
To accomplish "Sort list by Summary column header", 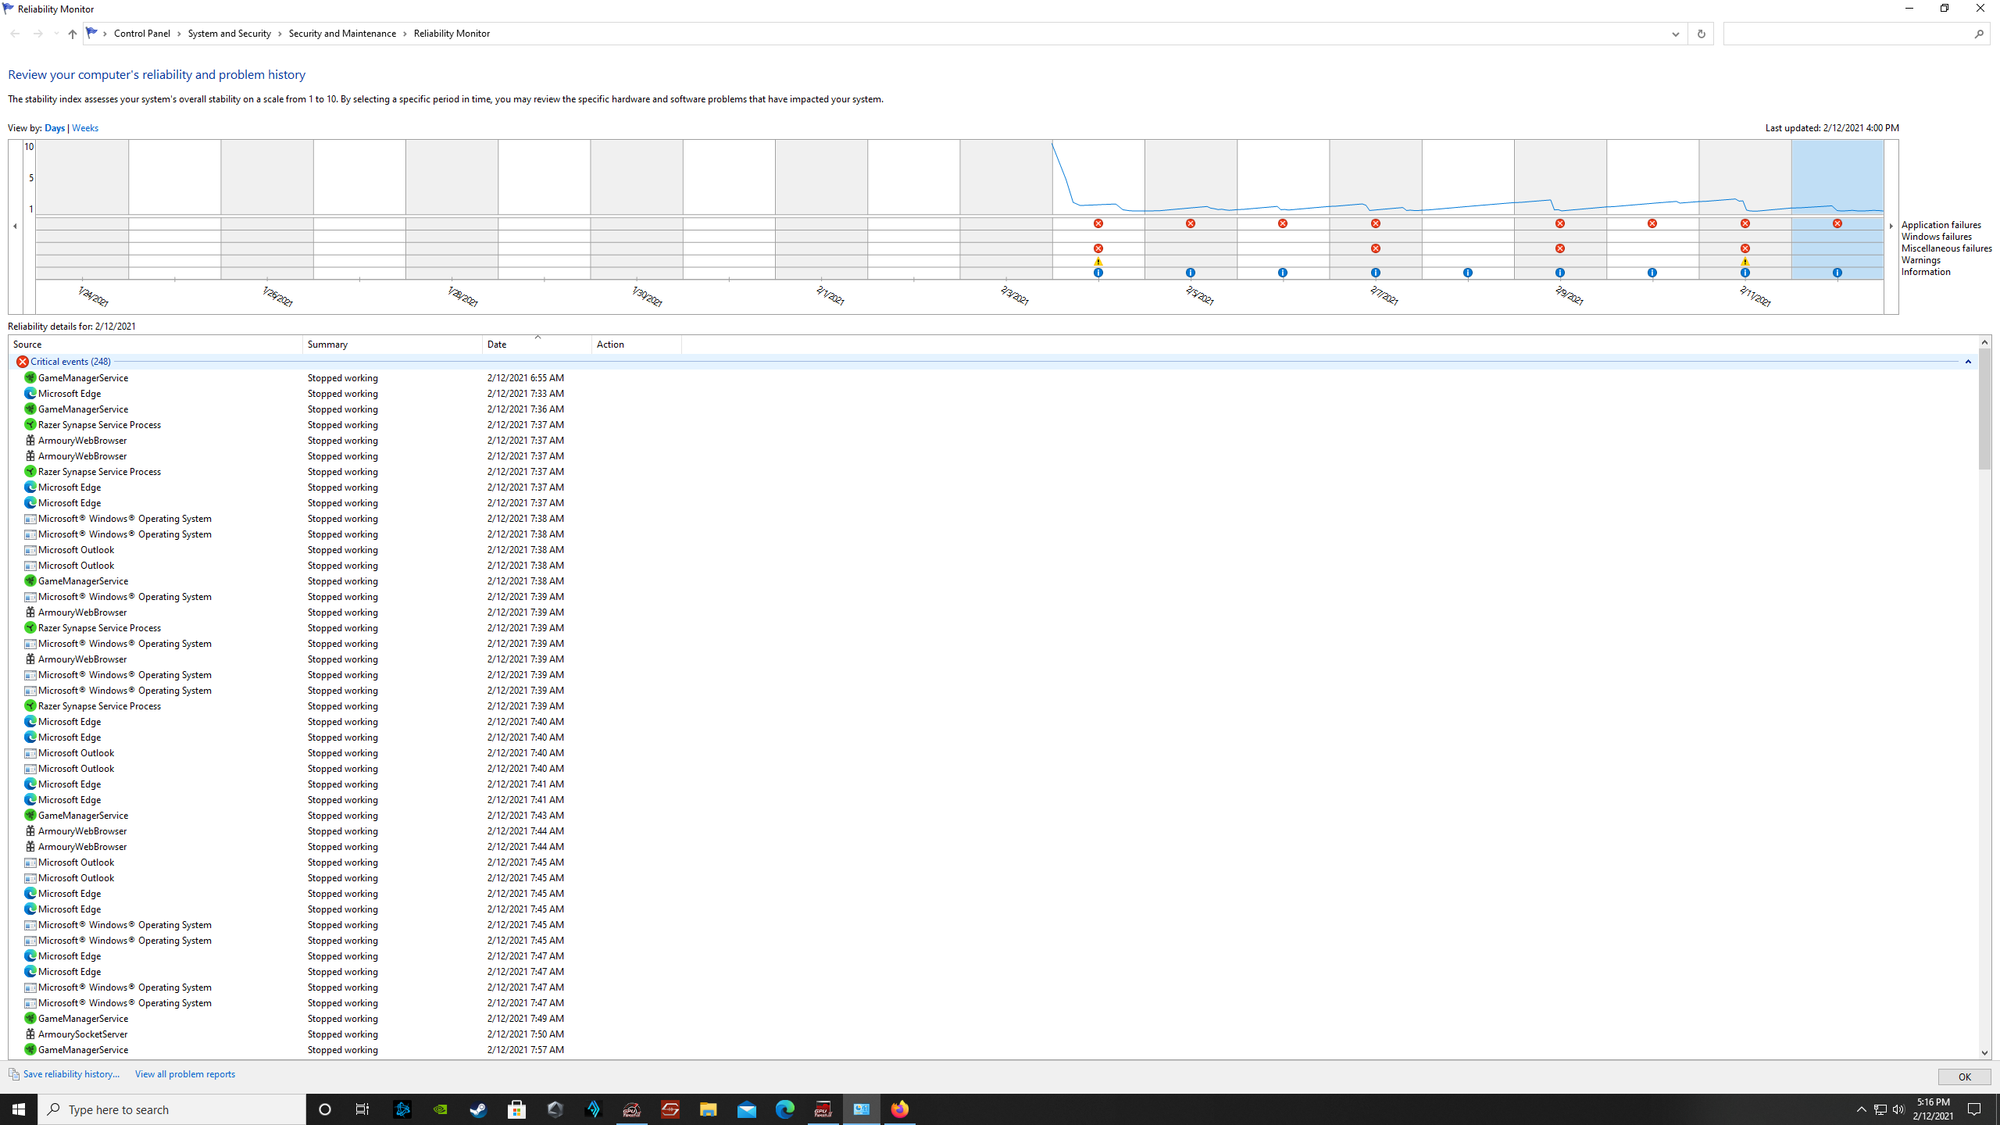I will click(392, 344).
